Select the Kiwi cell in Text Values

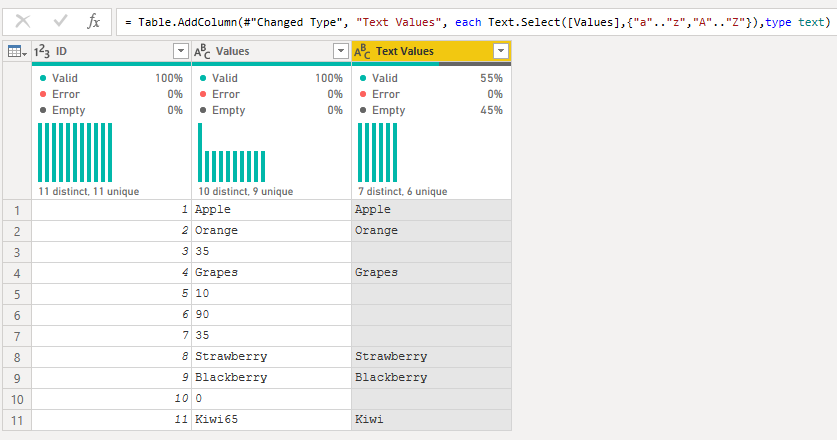[x=431, y=420]
